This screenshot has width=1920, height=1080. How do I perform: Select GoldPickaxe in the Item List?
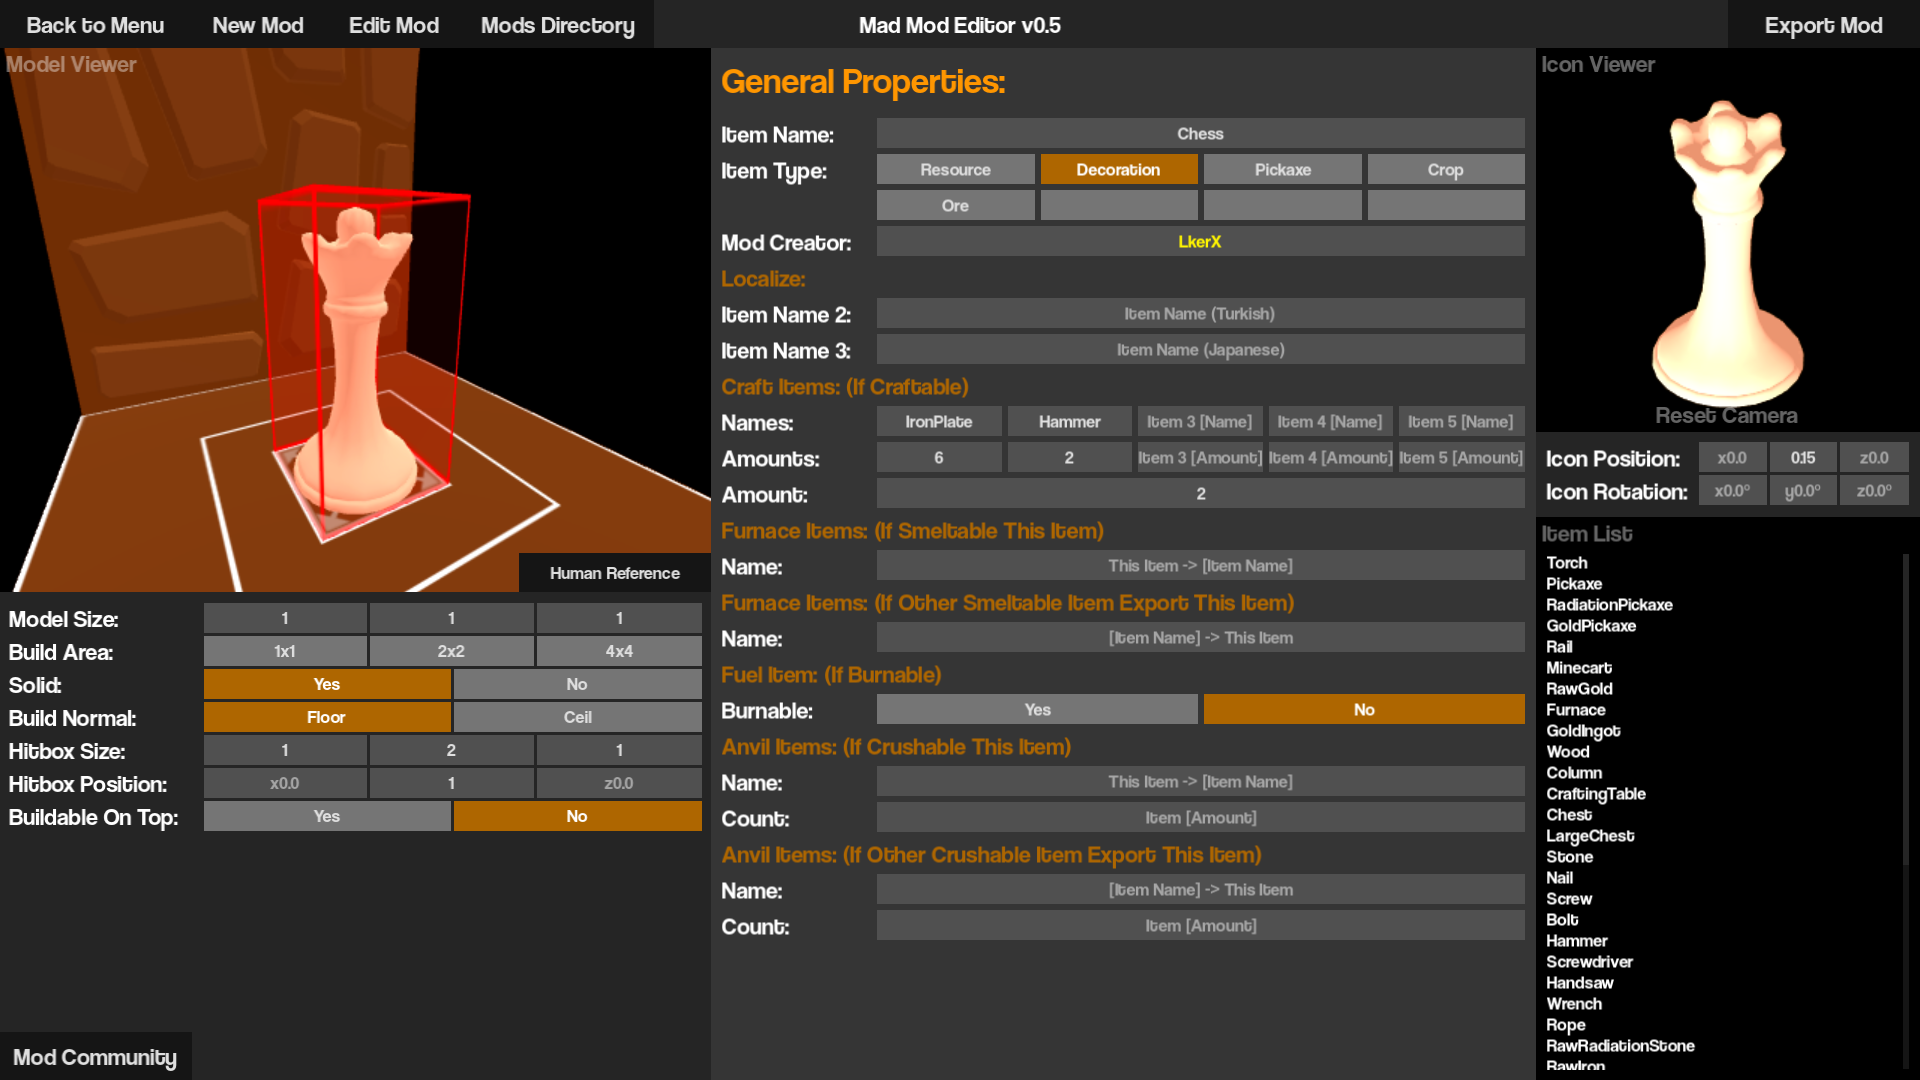1591,626
